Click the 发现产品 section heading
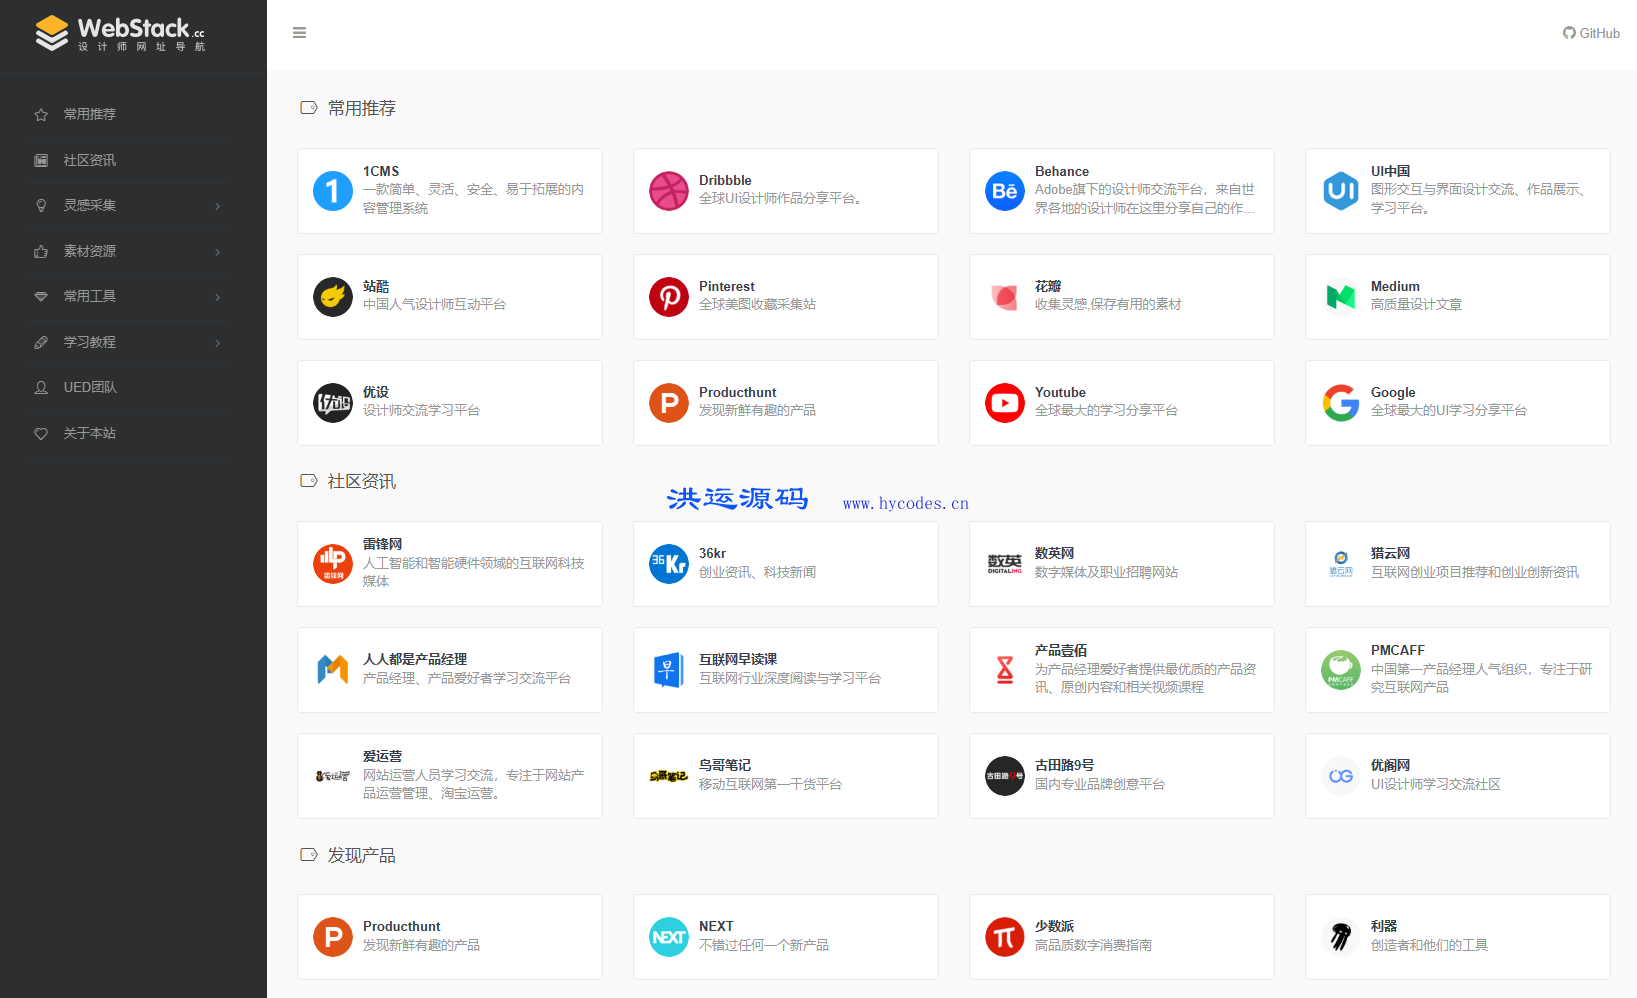This screenshot has width=1637, height=998. click(x=362, y=856)
